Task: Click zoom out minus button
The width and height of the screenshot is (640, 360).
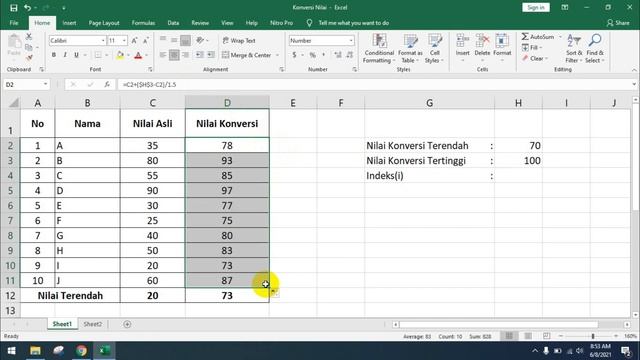Action: (561, 336)
